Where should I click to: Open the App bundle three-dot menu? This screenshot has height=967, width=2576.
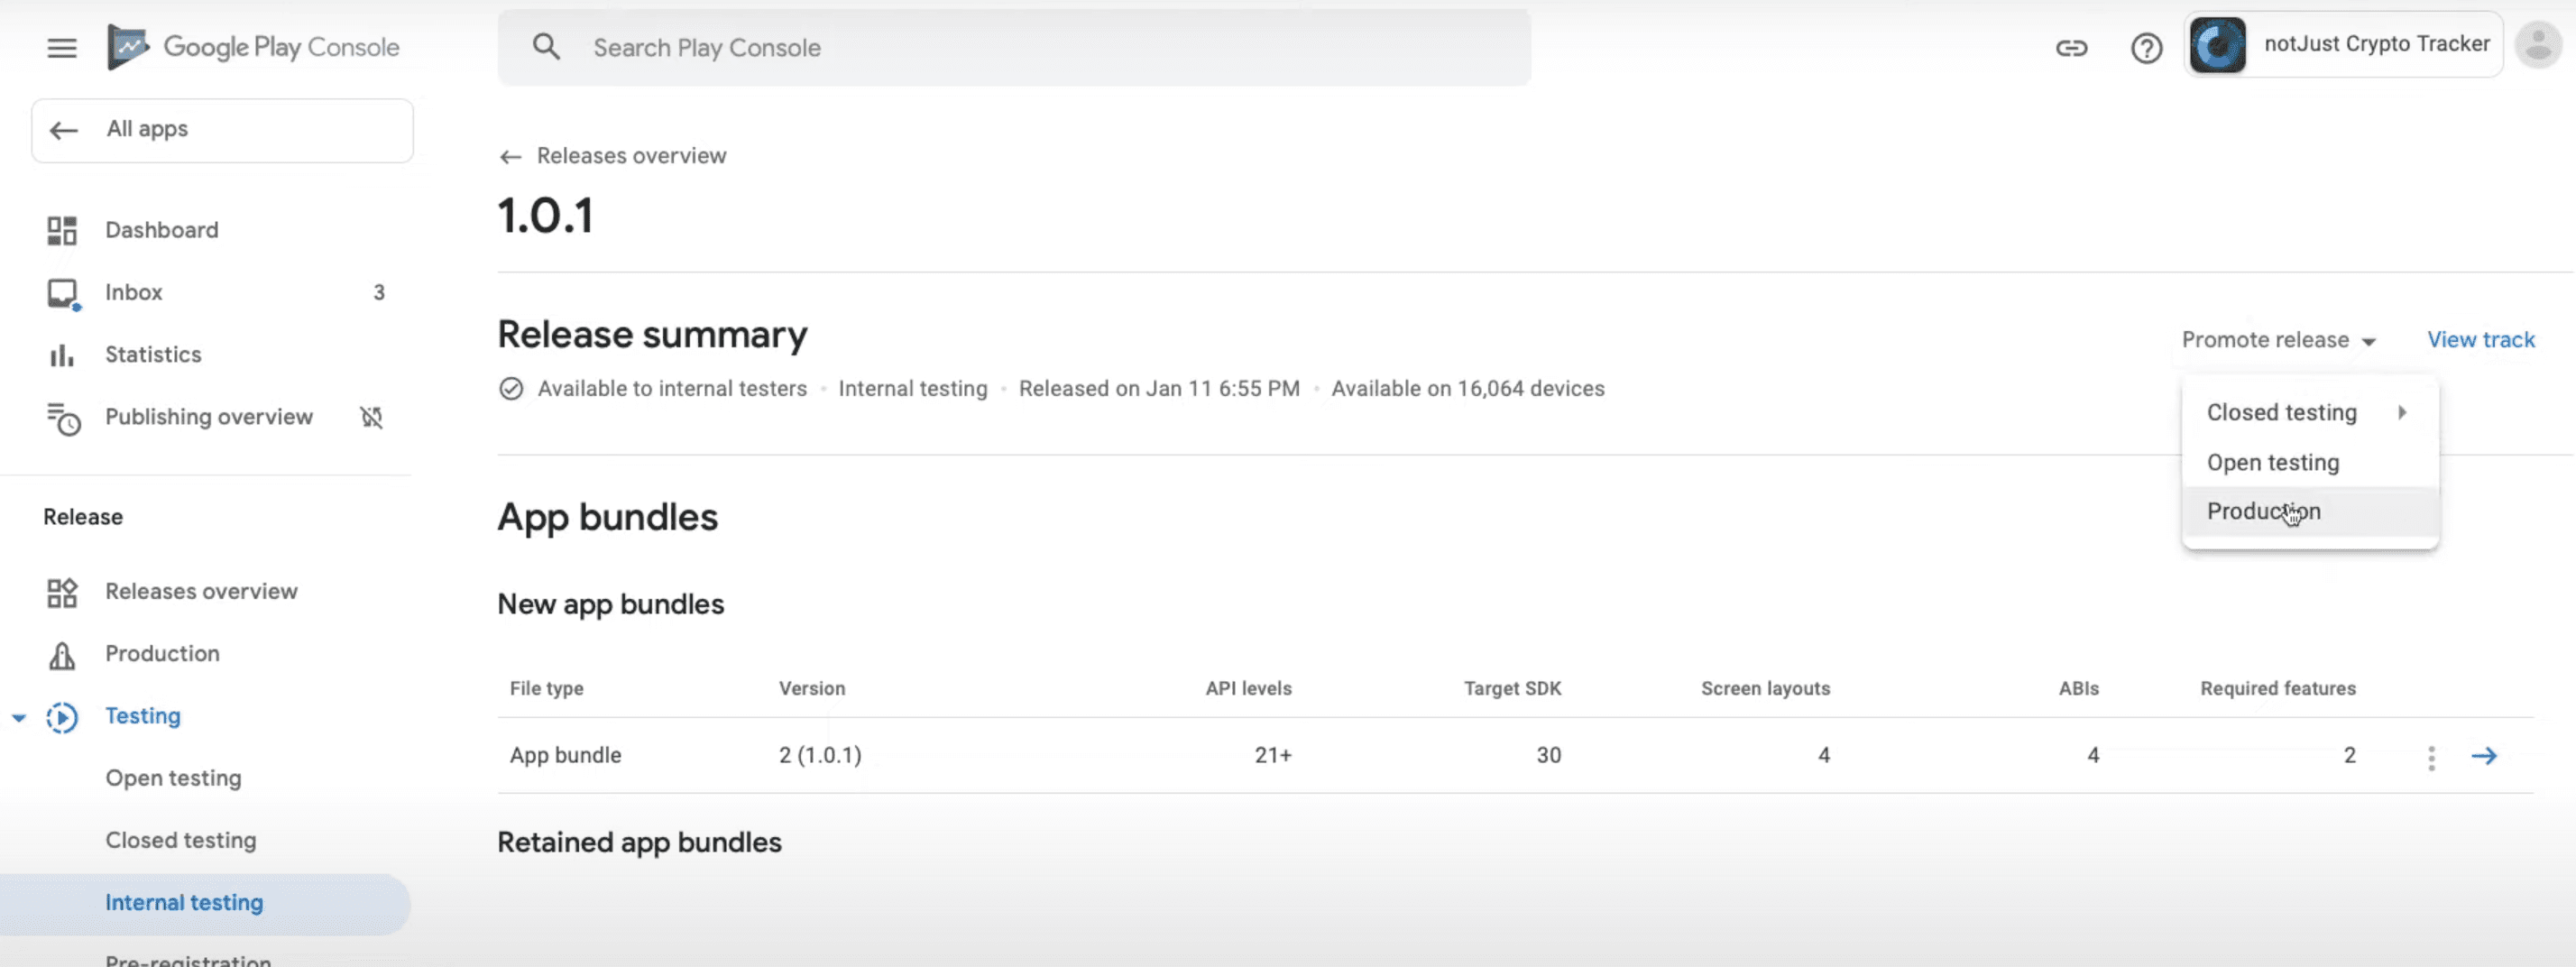point(2431,757)
